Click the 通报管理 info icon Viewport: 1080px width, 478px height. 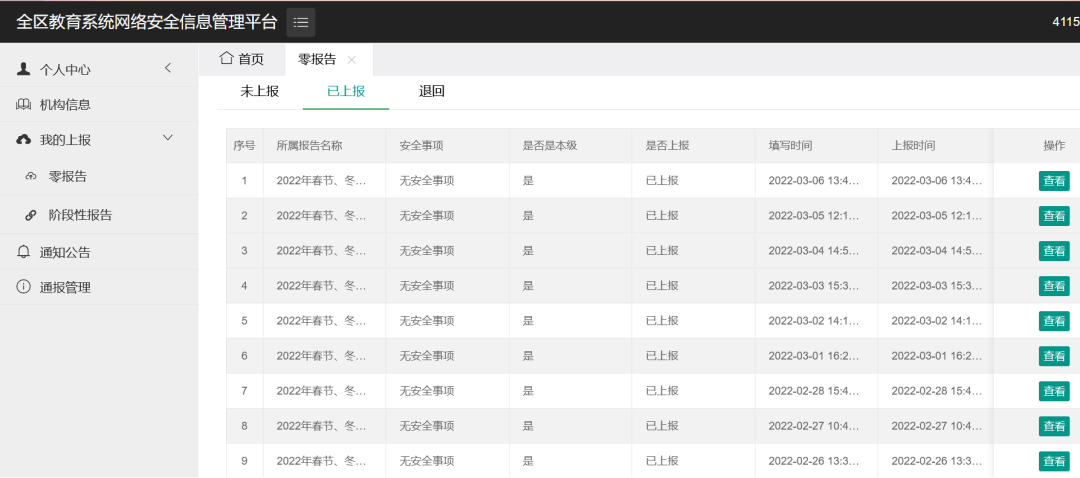24,287
